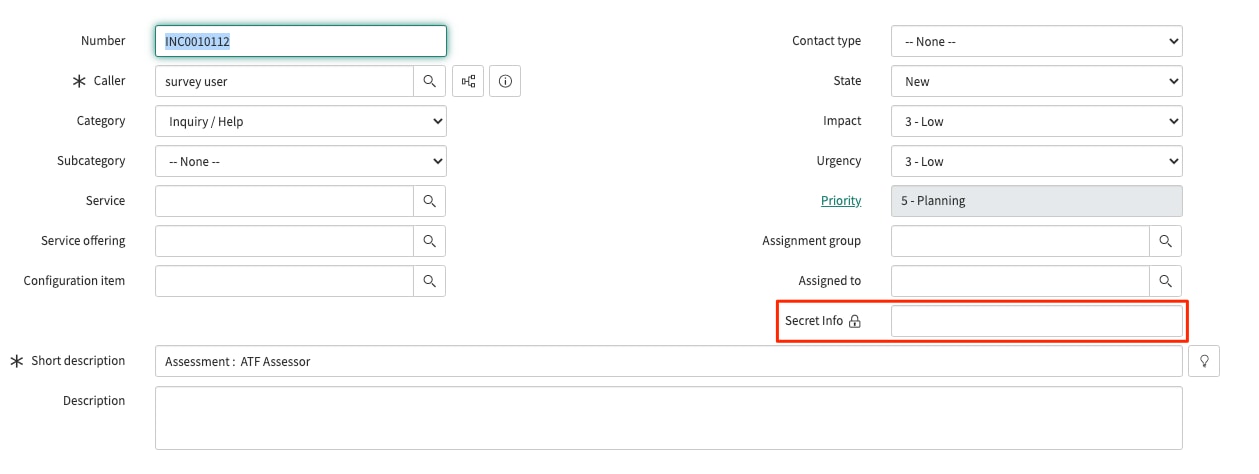Click the lock icon next to Secret Info

tap(854, 322)
